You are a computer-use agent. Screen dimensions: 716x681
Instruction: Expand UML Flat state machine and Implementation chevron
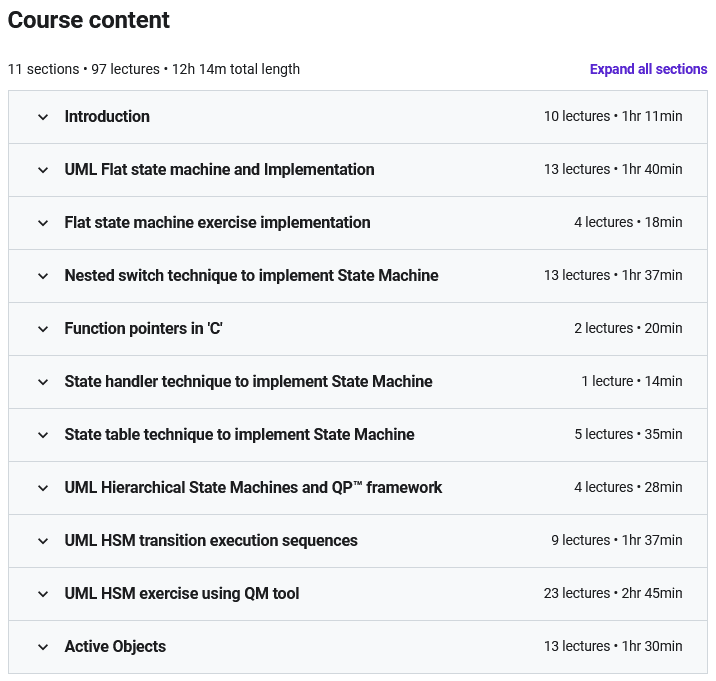click(43, 170)
